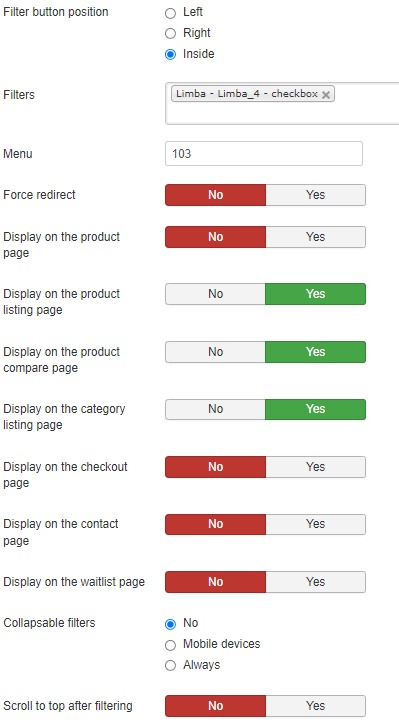Disable Display on the product listing page
399x724 pixels.
pyautogui.click(x=215, y=294)
